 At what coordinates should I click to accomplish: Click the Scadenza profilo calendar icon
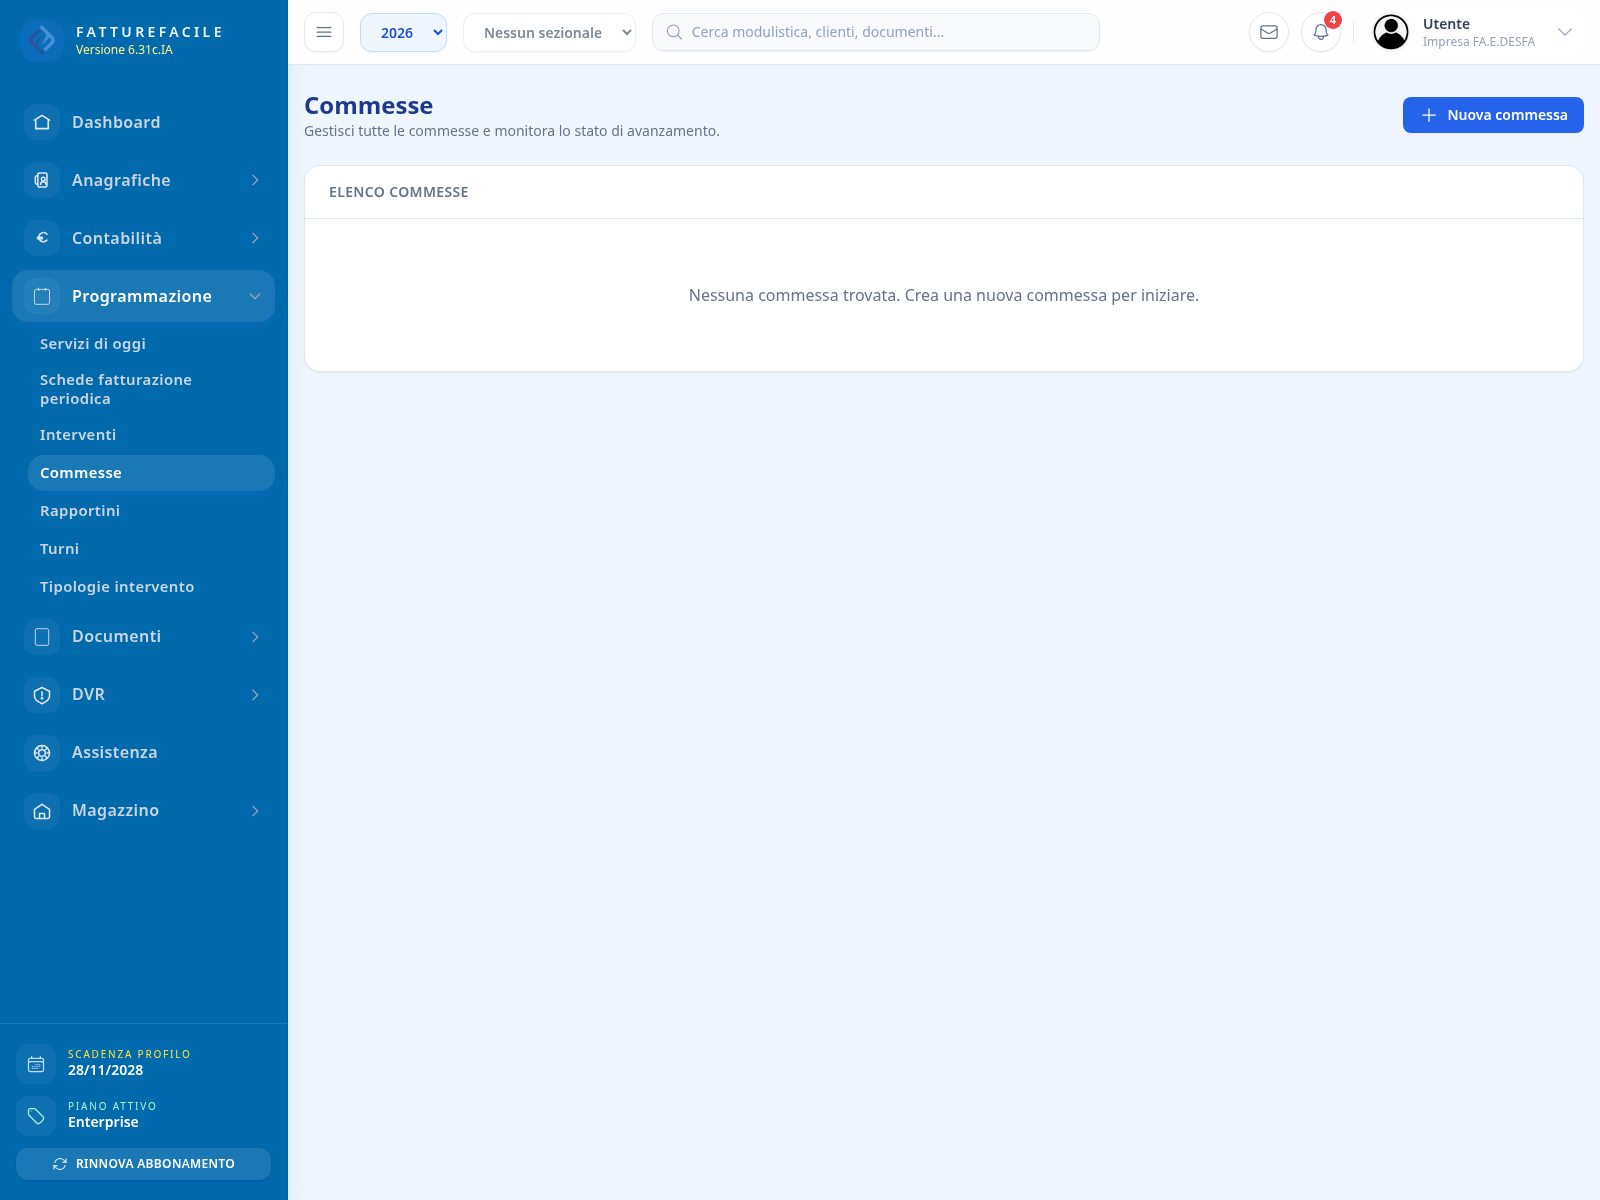coord(36,1064)
